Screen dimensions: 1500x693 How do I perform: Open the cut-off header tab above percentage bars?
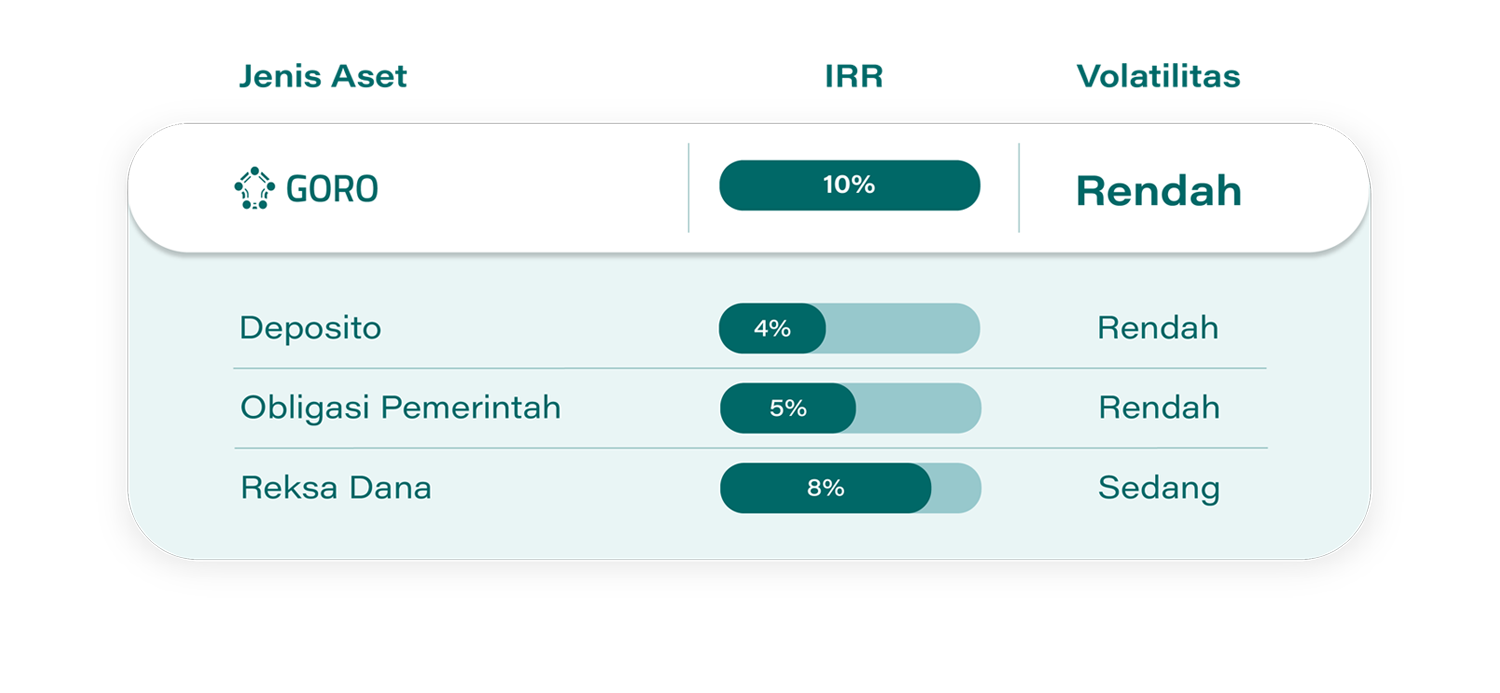click(x=852, y=80)
